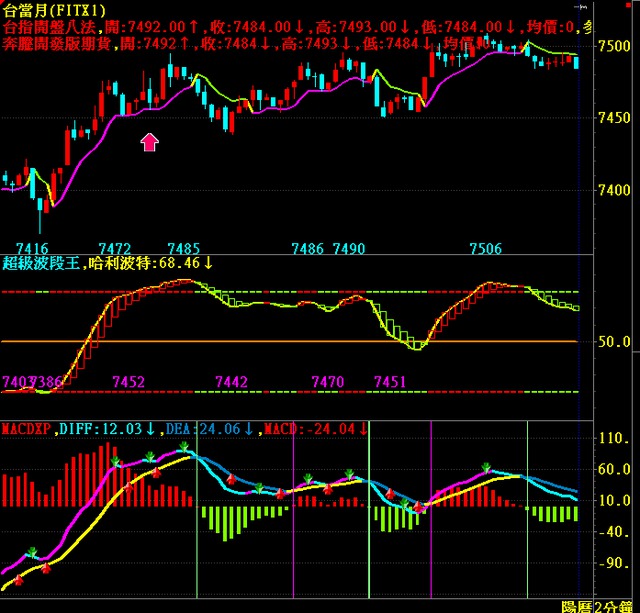Click the DEA:24.06 value
This screenshot has width=640, height=613.
coord(210,429)
